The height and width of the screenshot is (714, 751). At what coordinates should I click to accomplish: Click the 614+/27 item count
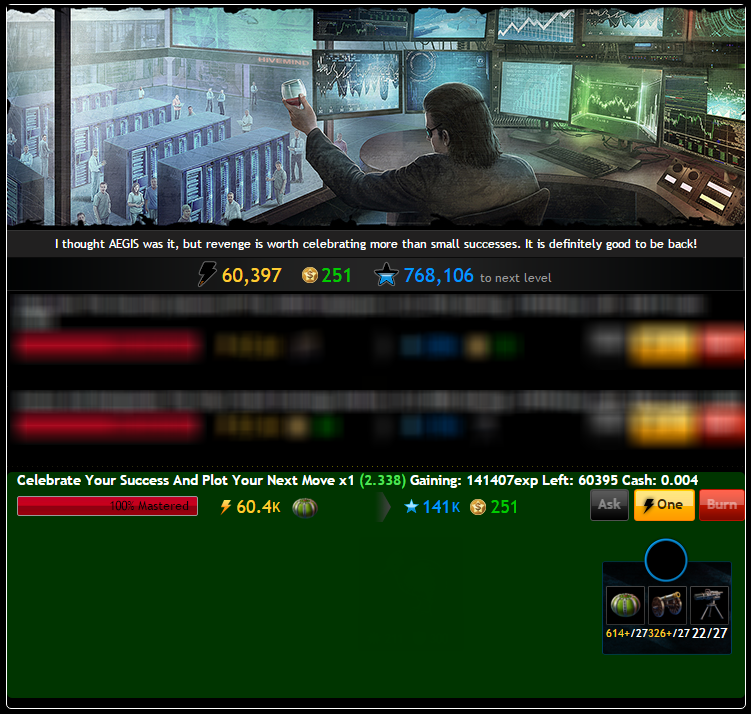pyautogui.click(x=627, y=633)
